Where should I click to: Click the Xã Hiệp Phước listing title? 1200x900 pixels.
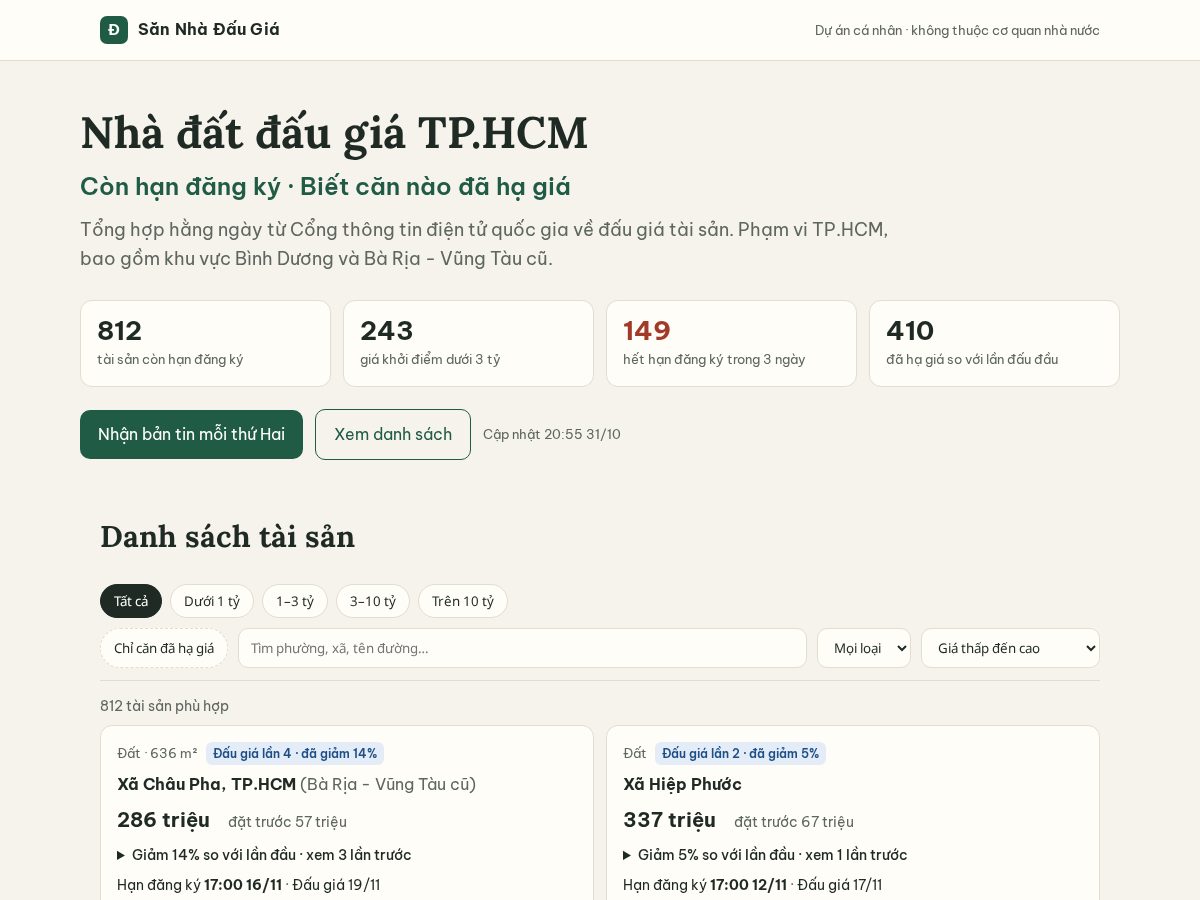(682, 784)
